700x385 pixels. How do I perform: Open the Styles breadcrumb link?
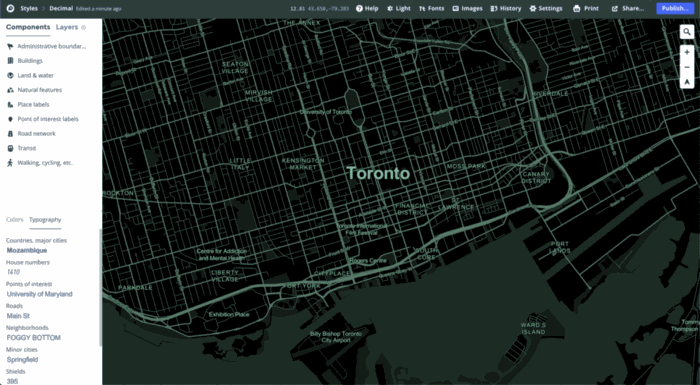point(29,8)
